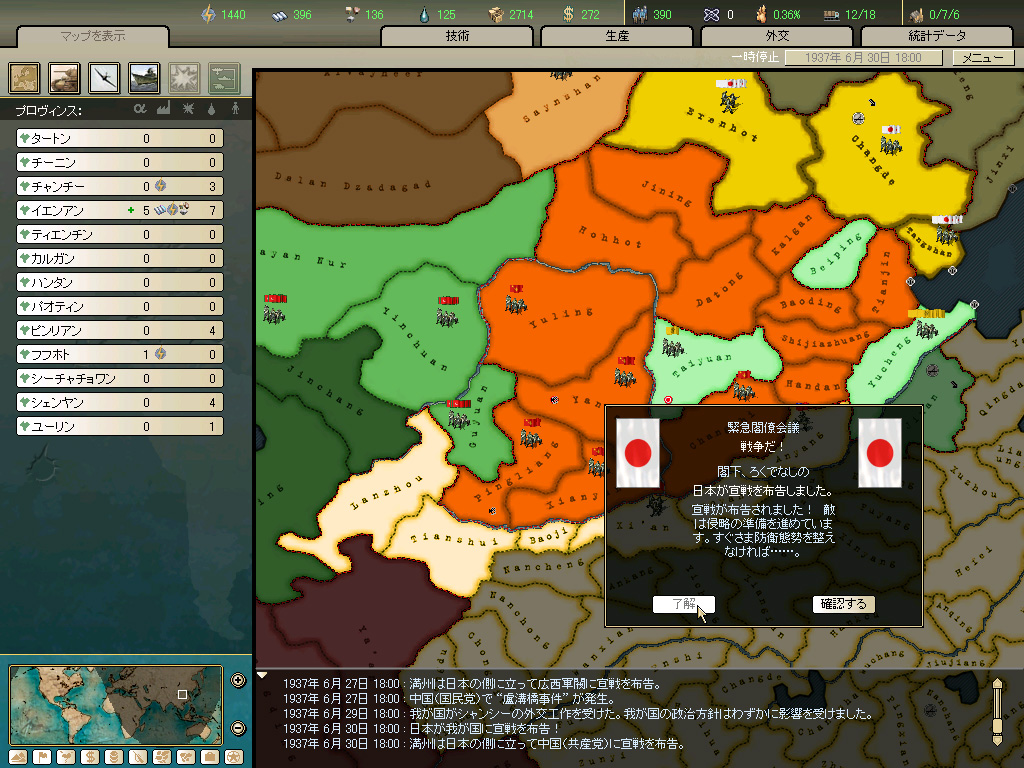Open the 統計データ tab

[x=937, y=36]
